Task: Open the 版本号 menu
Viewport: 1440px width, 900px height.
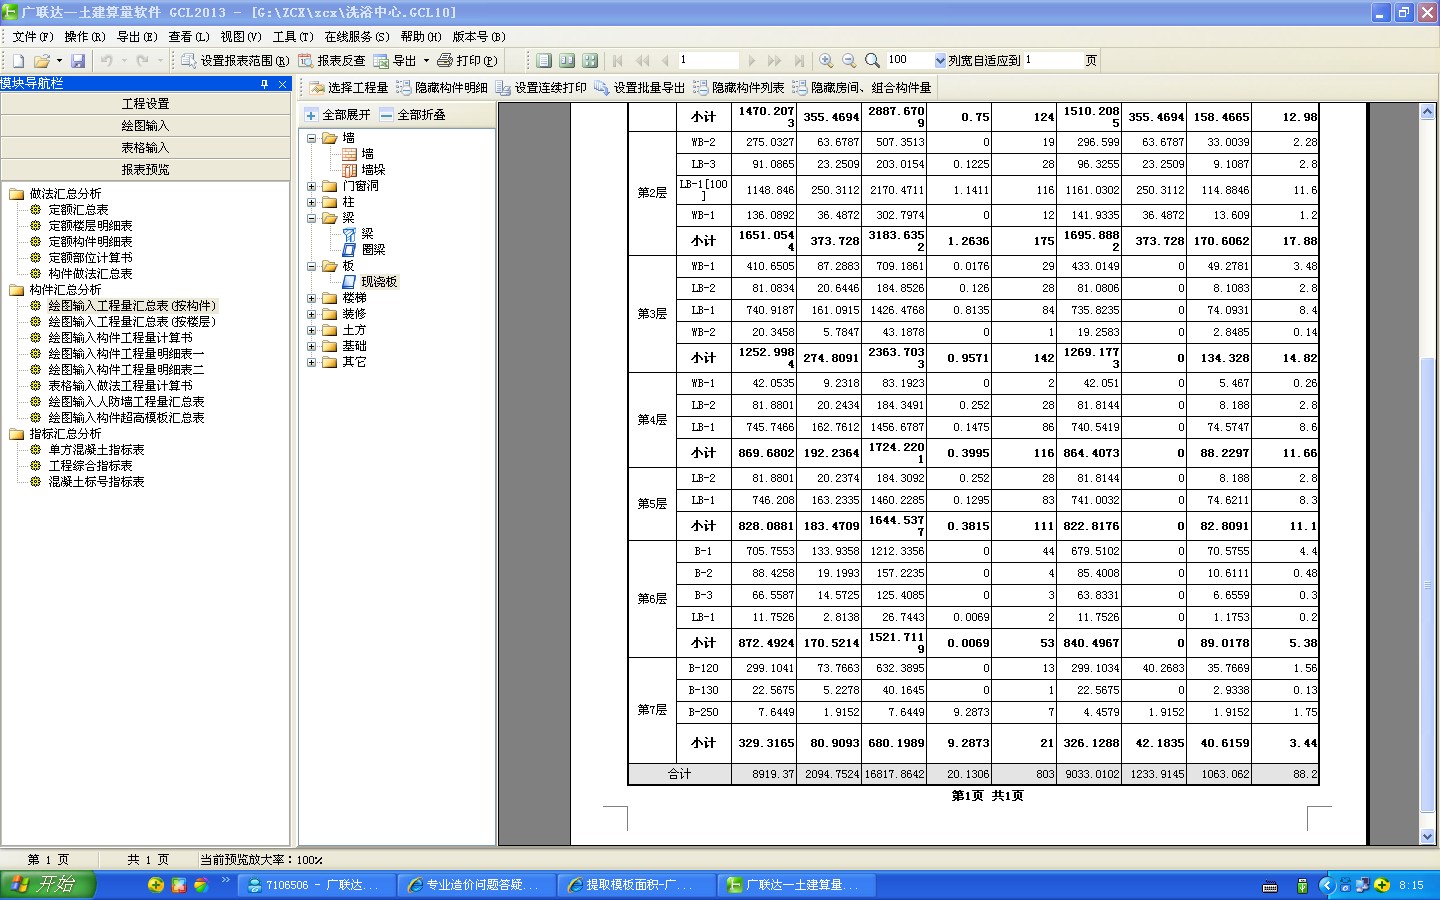Action: [478, 36]
